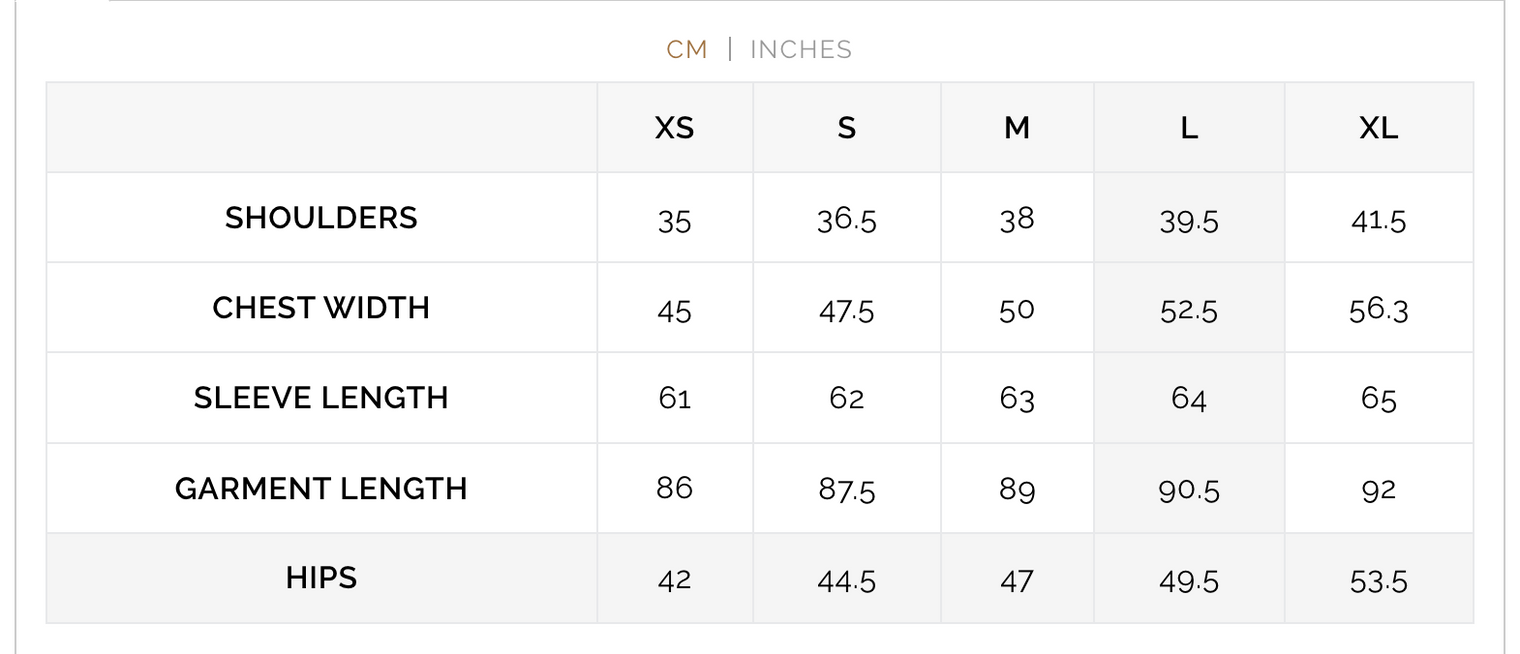
Task: Highlight the L size column header
Action: pos(1188,128)
